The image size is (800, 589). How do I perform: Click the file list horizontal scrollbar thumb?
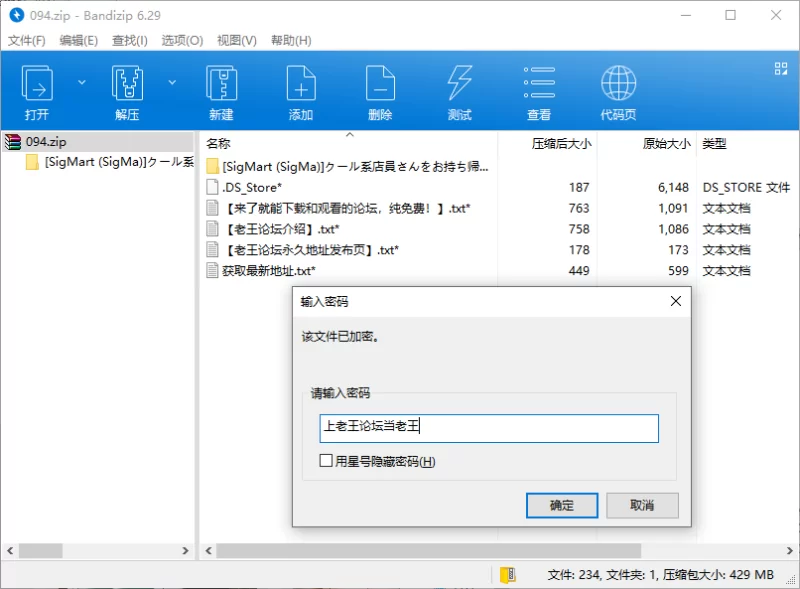429,551
